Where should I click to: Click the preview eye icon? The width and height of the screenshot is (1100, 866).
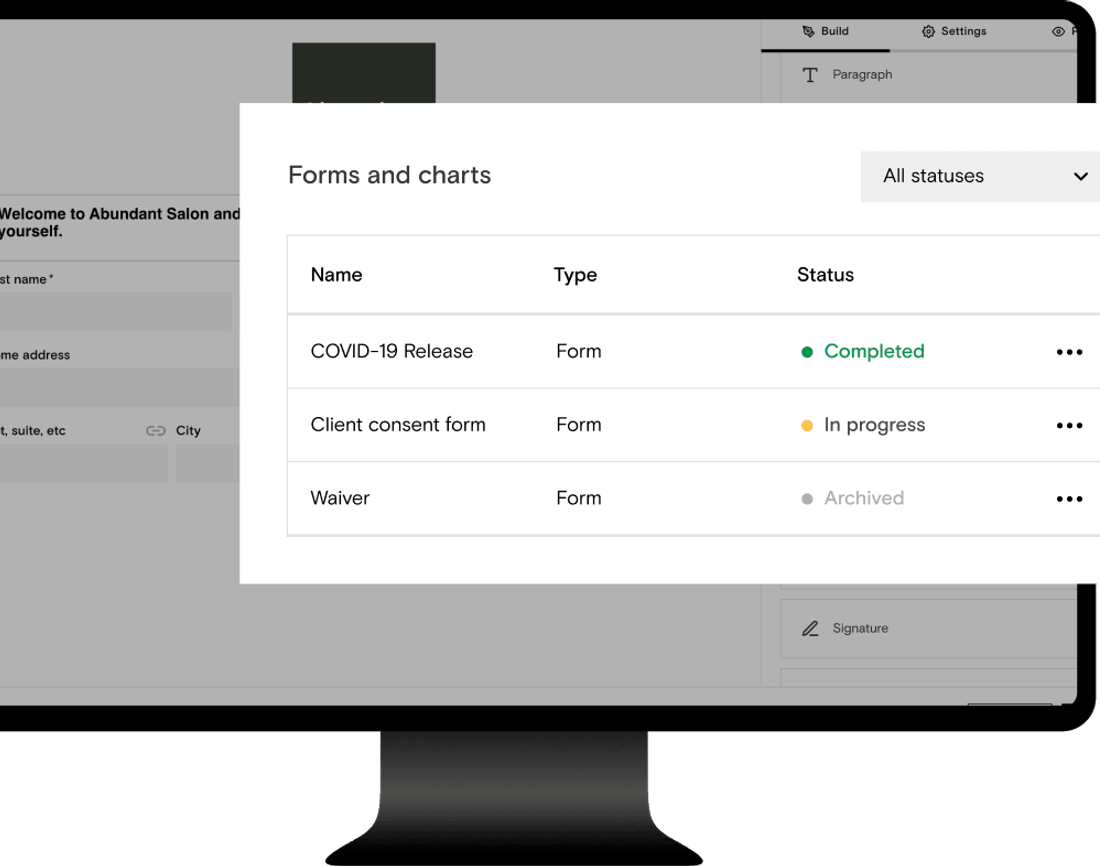tap(1058, 32)
